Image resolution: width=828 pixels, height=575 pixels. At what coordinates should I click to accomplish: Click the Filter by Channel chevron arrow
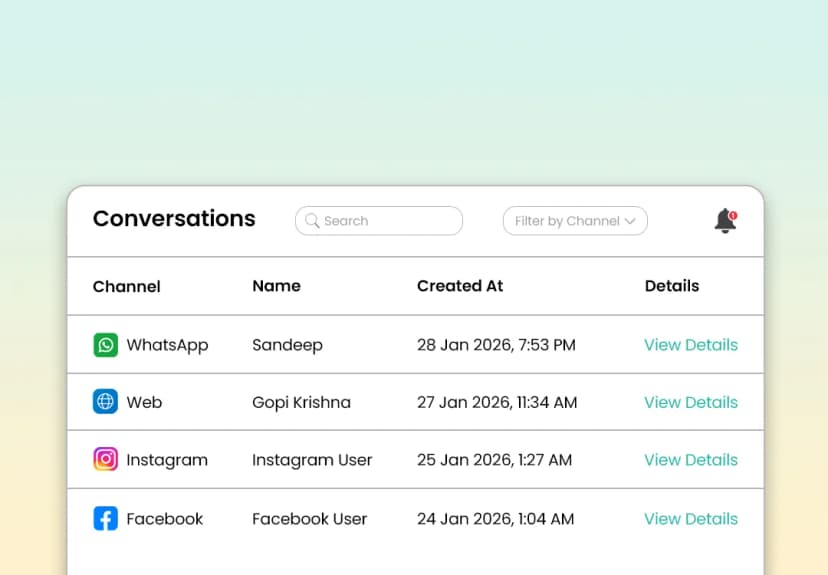tap(630, 221)
